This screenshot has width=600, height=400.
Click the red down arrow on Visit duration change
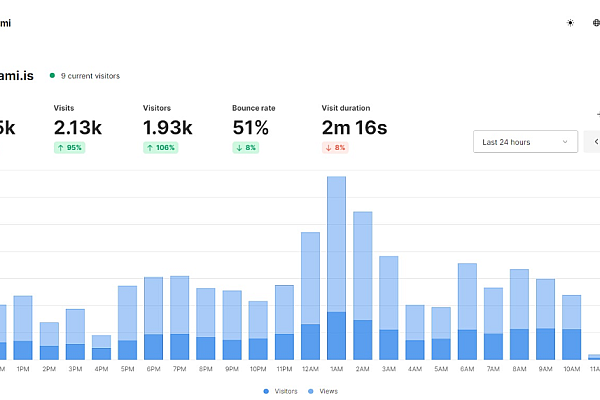[330, 147]
